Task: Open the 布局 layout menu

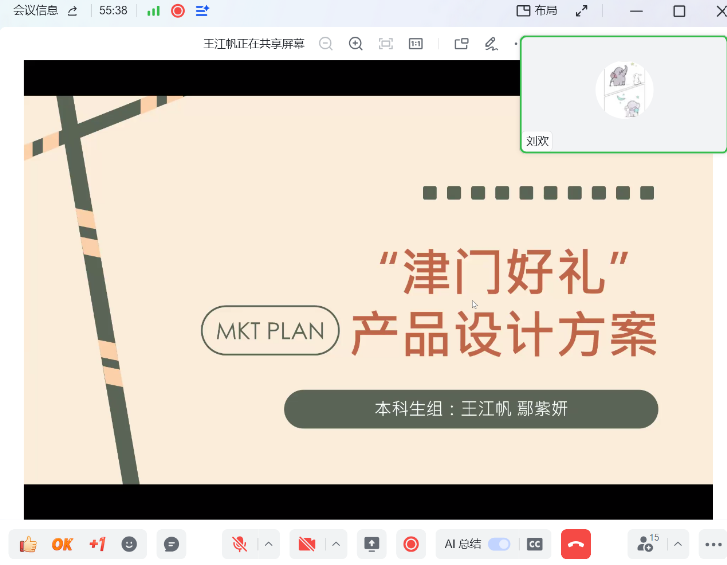Action: 536,11
